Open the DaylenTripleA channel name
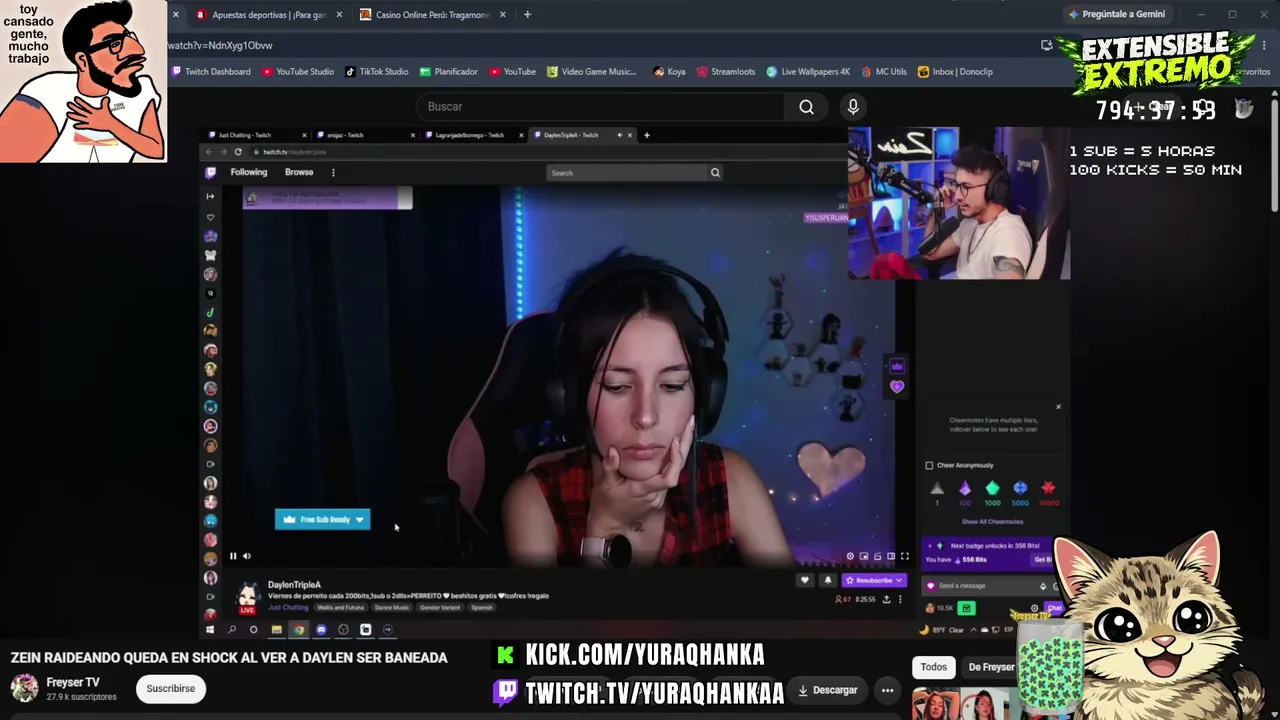Screen dimensions: 1280x720 294,585
